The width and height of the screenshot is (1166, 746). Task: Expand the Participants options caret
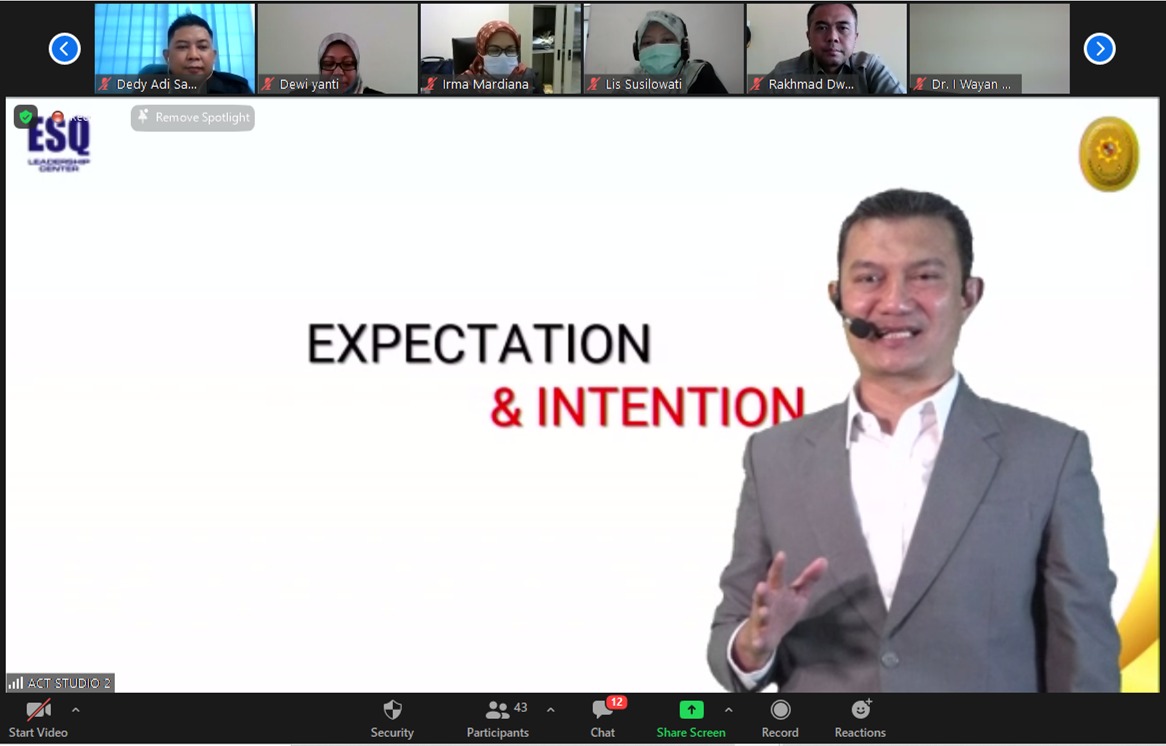(x=550, y=710)
